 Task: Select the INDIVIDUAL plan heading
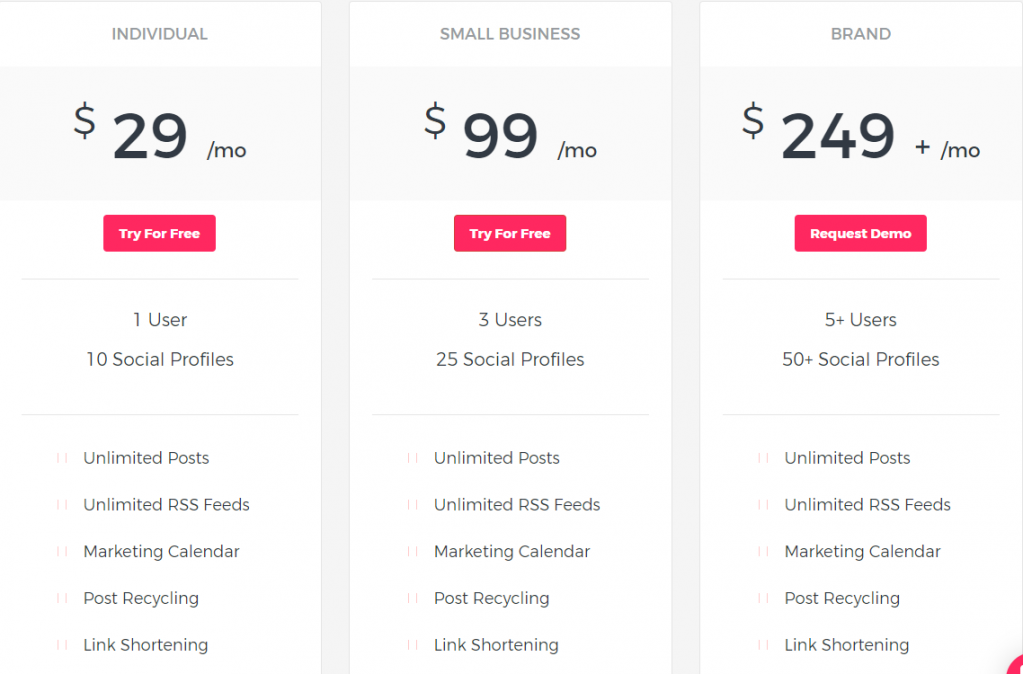160,34
